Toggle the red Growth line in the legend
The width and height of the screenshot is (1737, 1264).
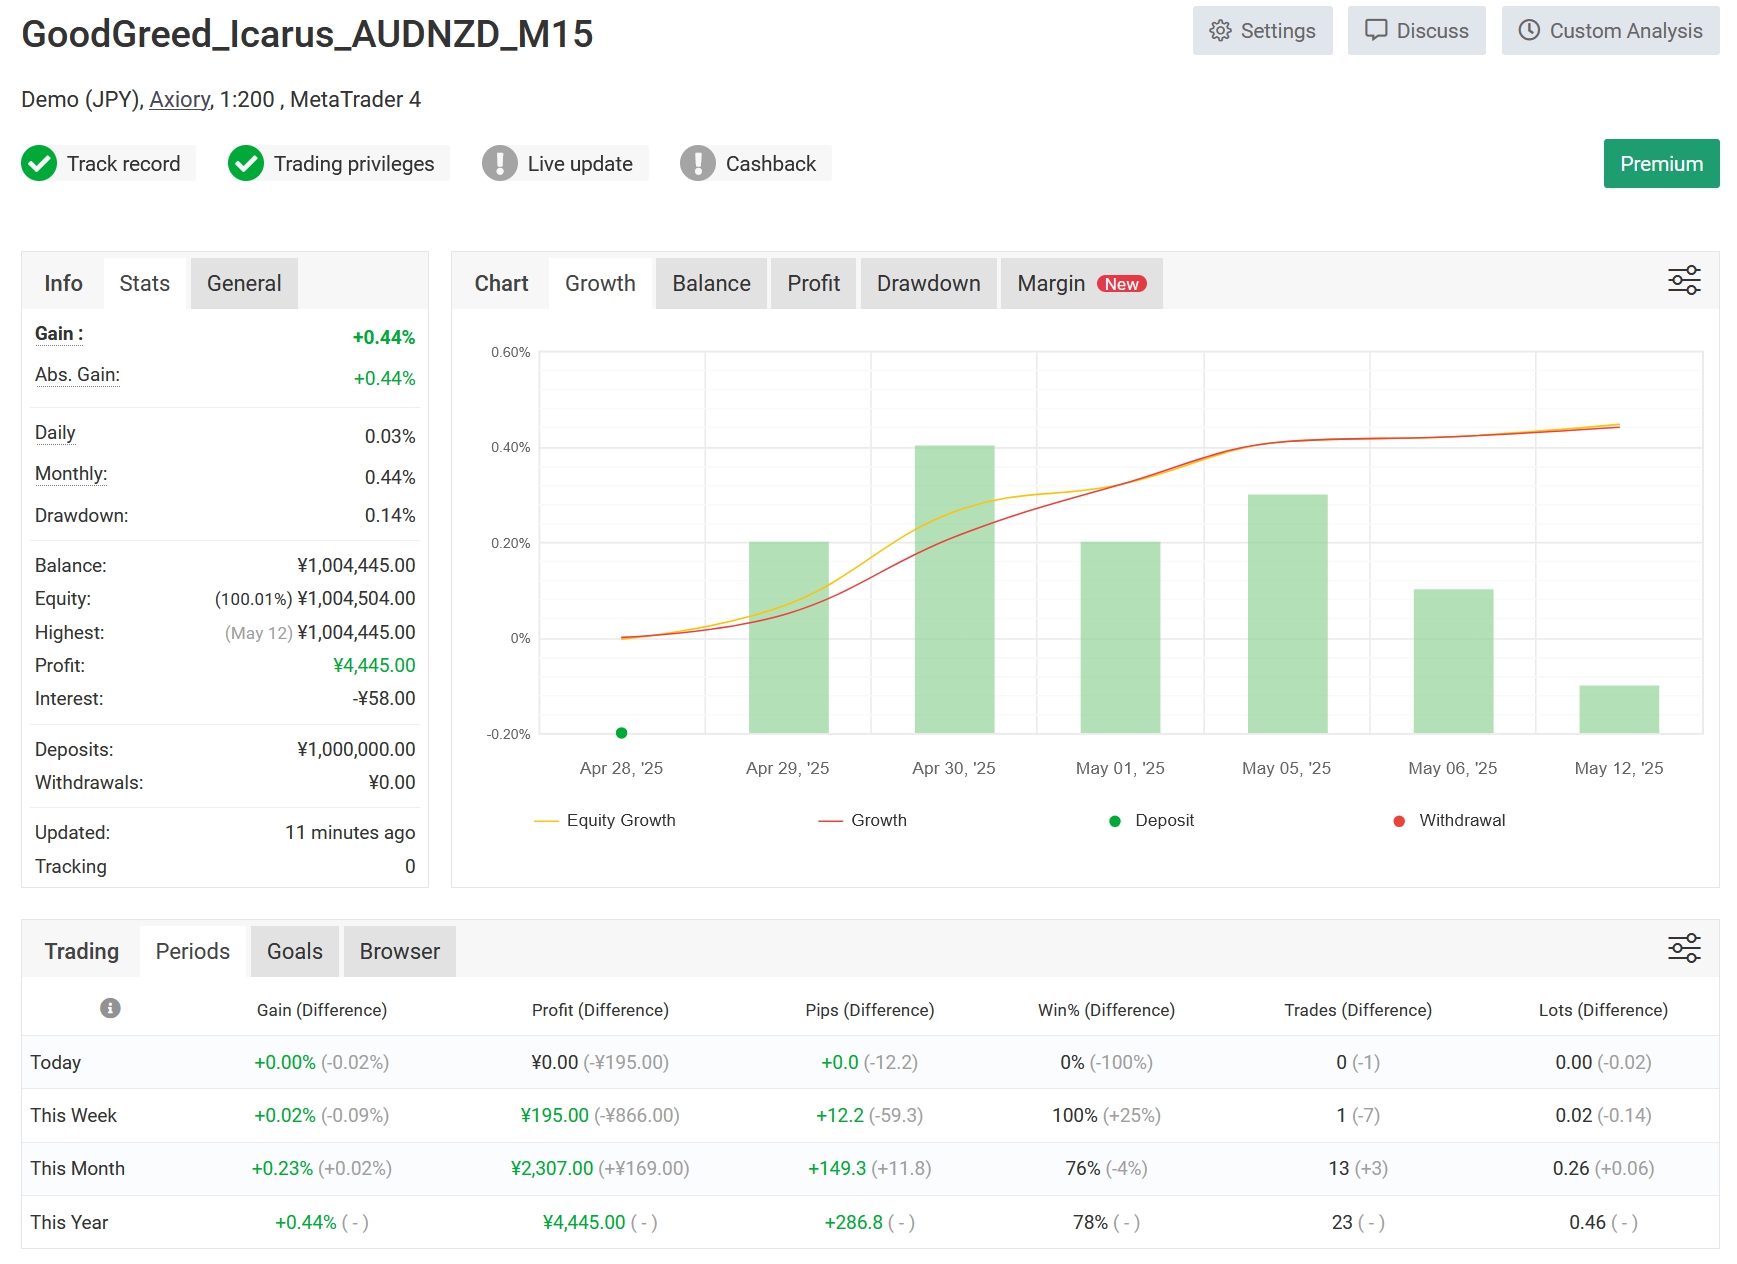pyautogui.click(x=862, y=821)
